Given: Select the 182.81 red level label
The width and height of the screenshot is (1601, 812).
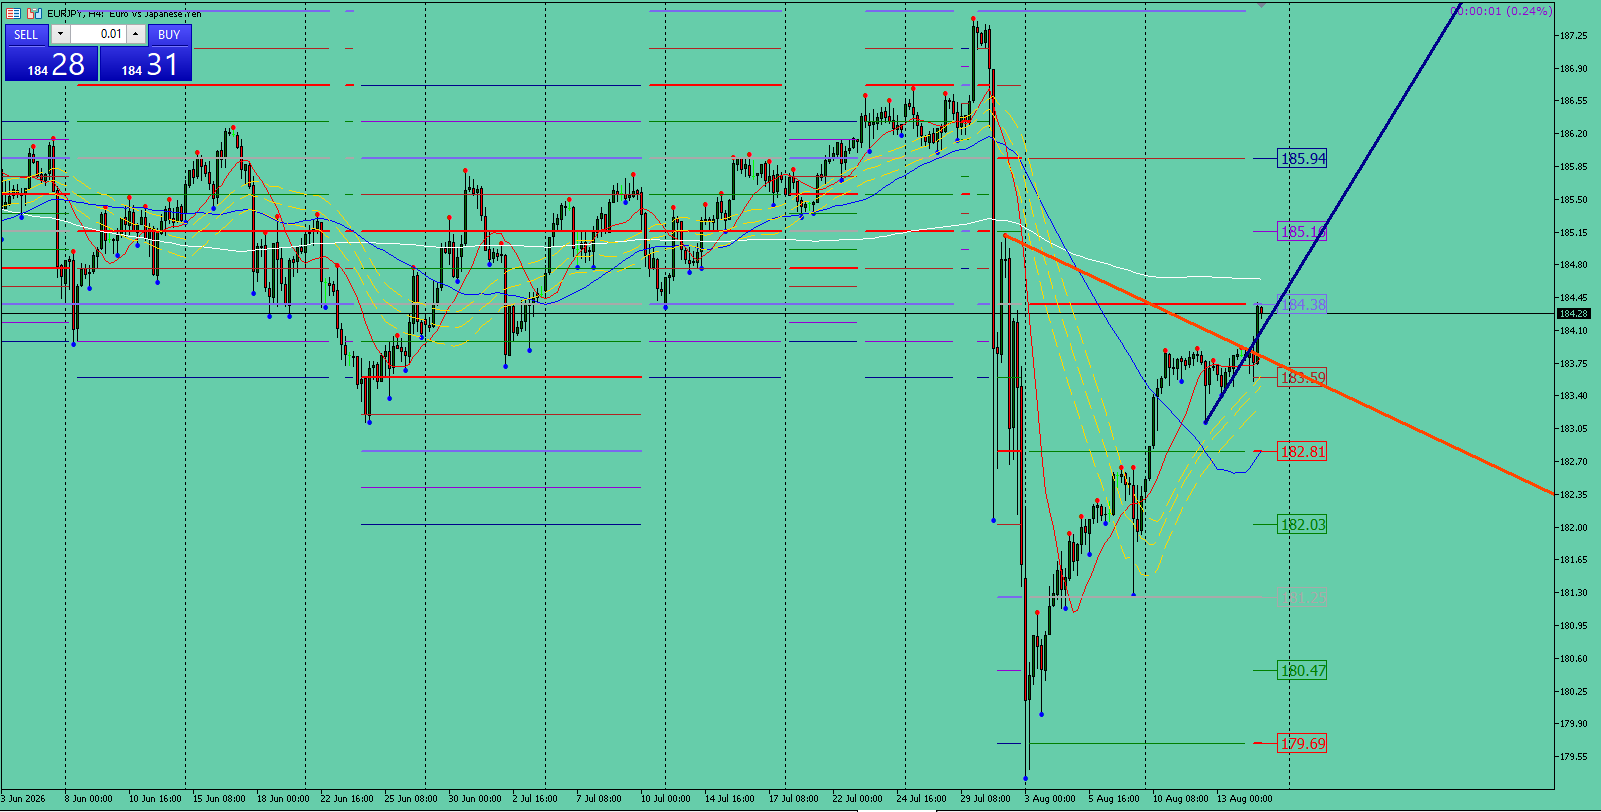Looking at the screenshot, I should 1303,452.
